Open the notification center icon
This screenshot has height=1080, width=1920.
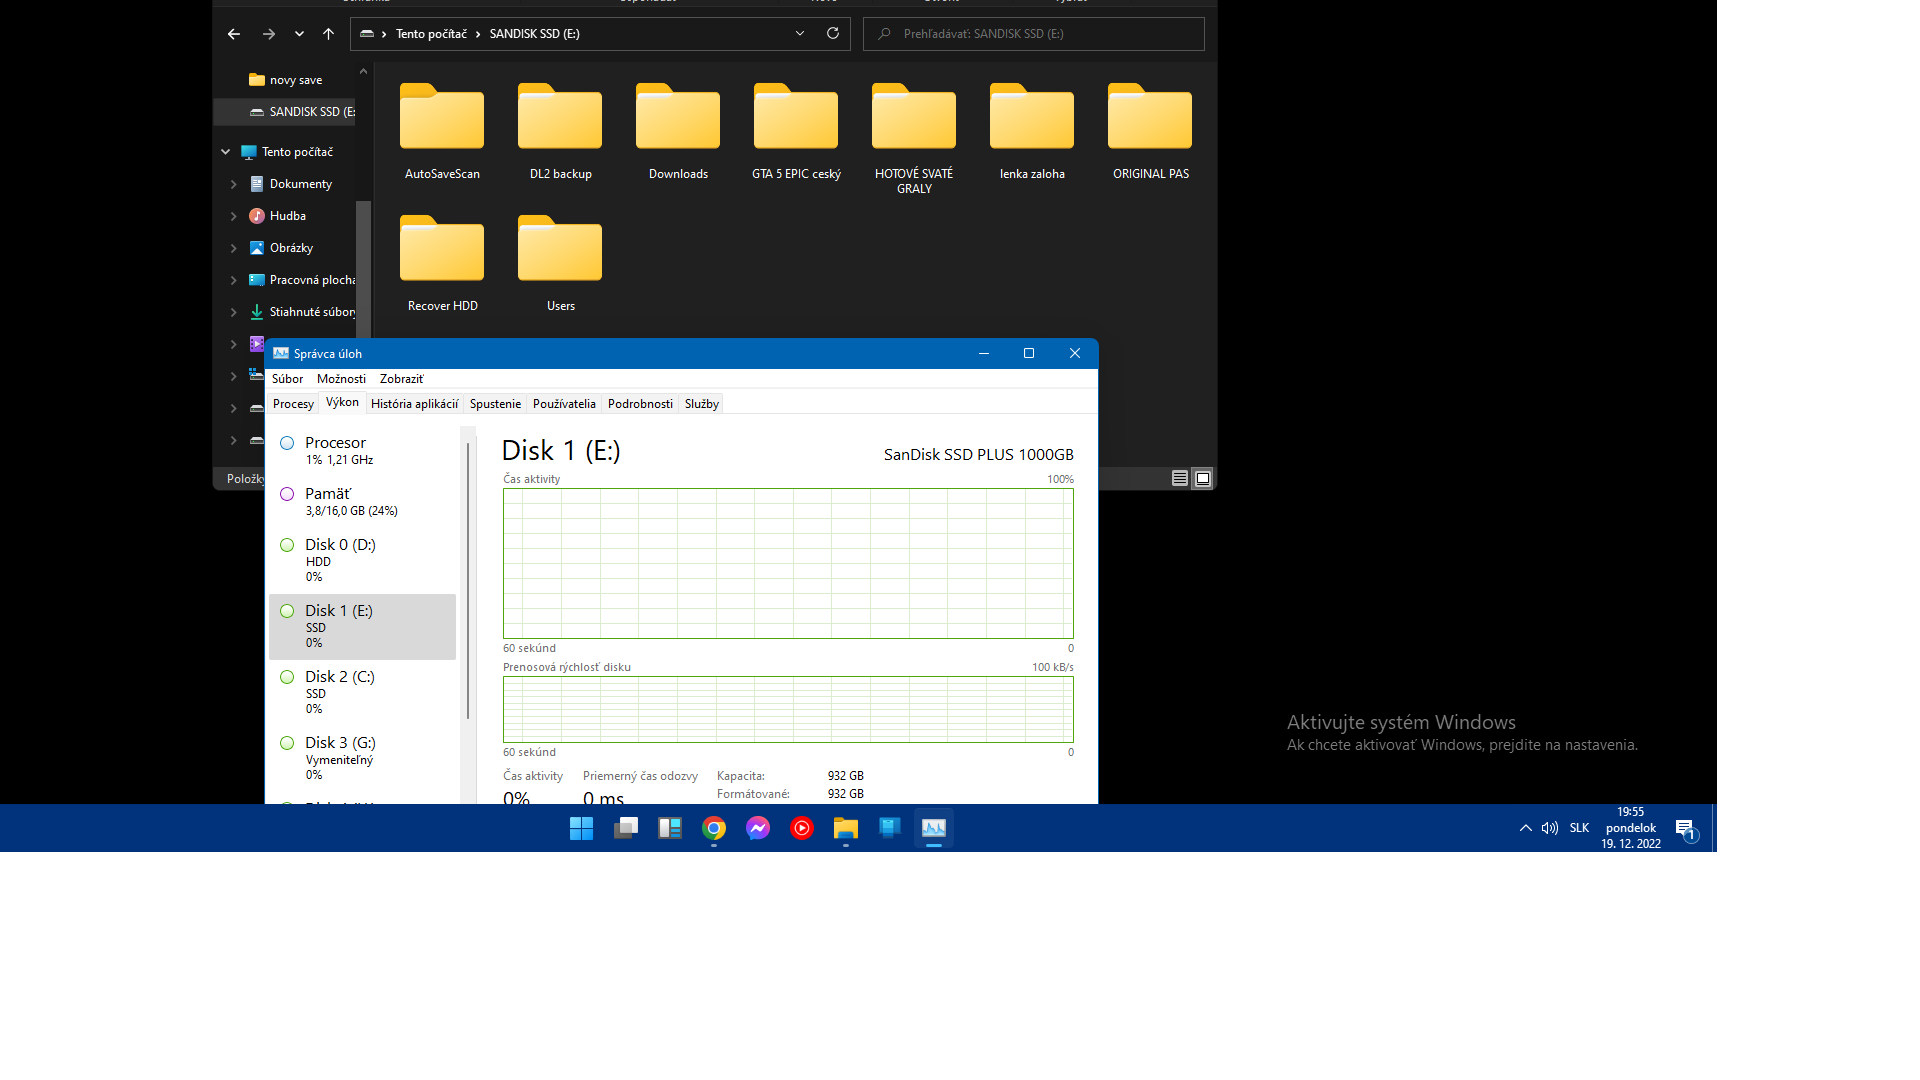1686,829
